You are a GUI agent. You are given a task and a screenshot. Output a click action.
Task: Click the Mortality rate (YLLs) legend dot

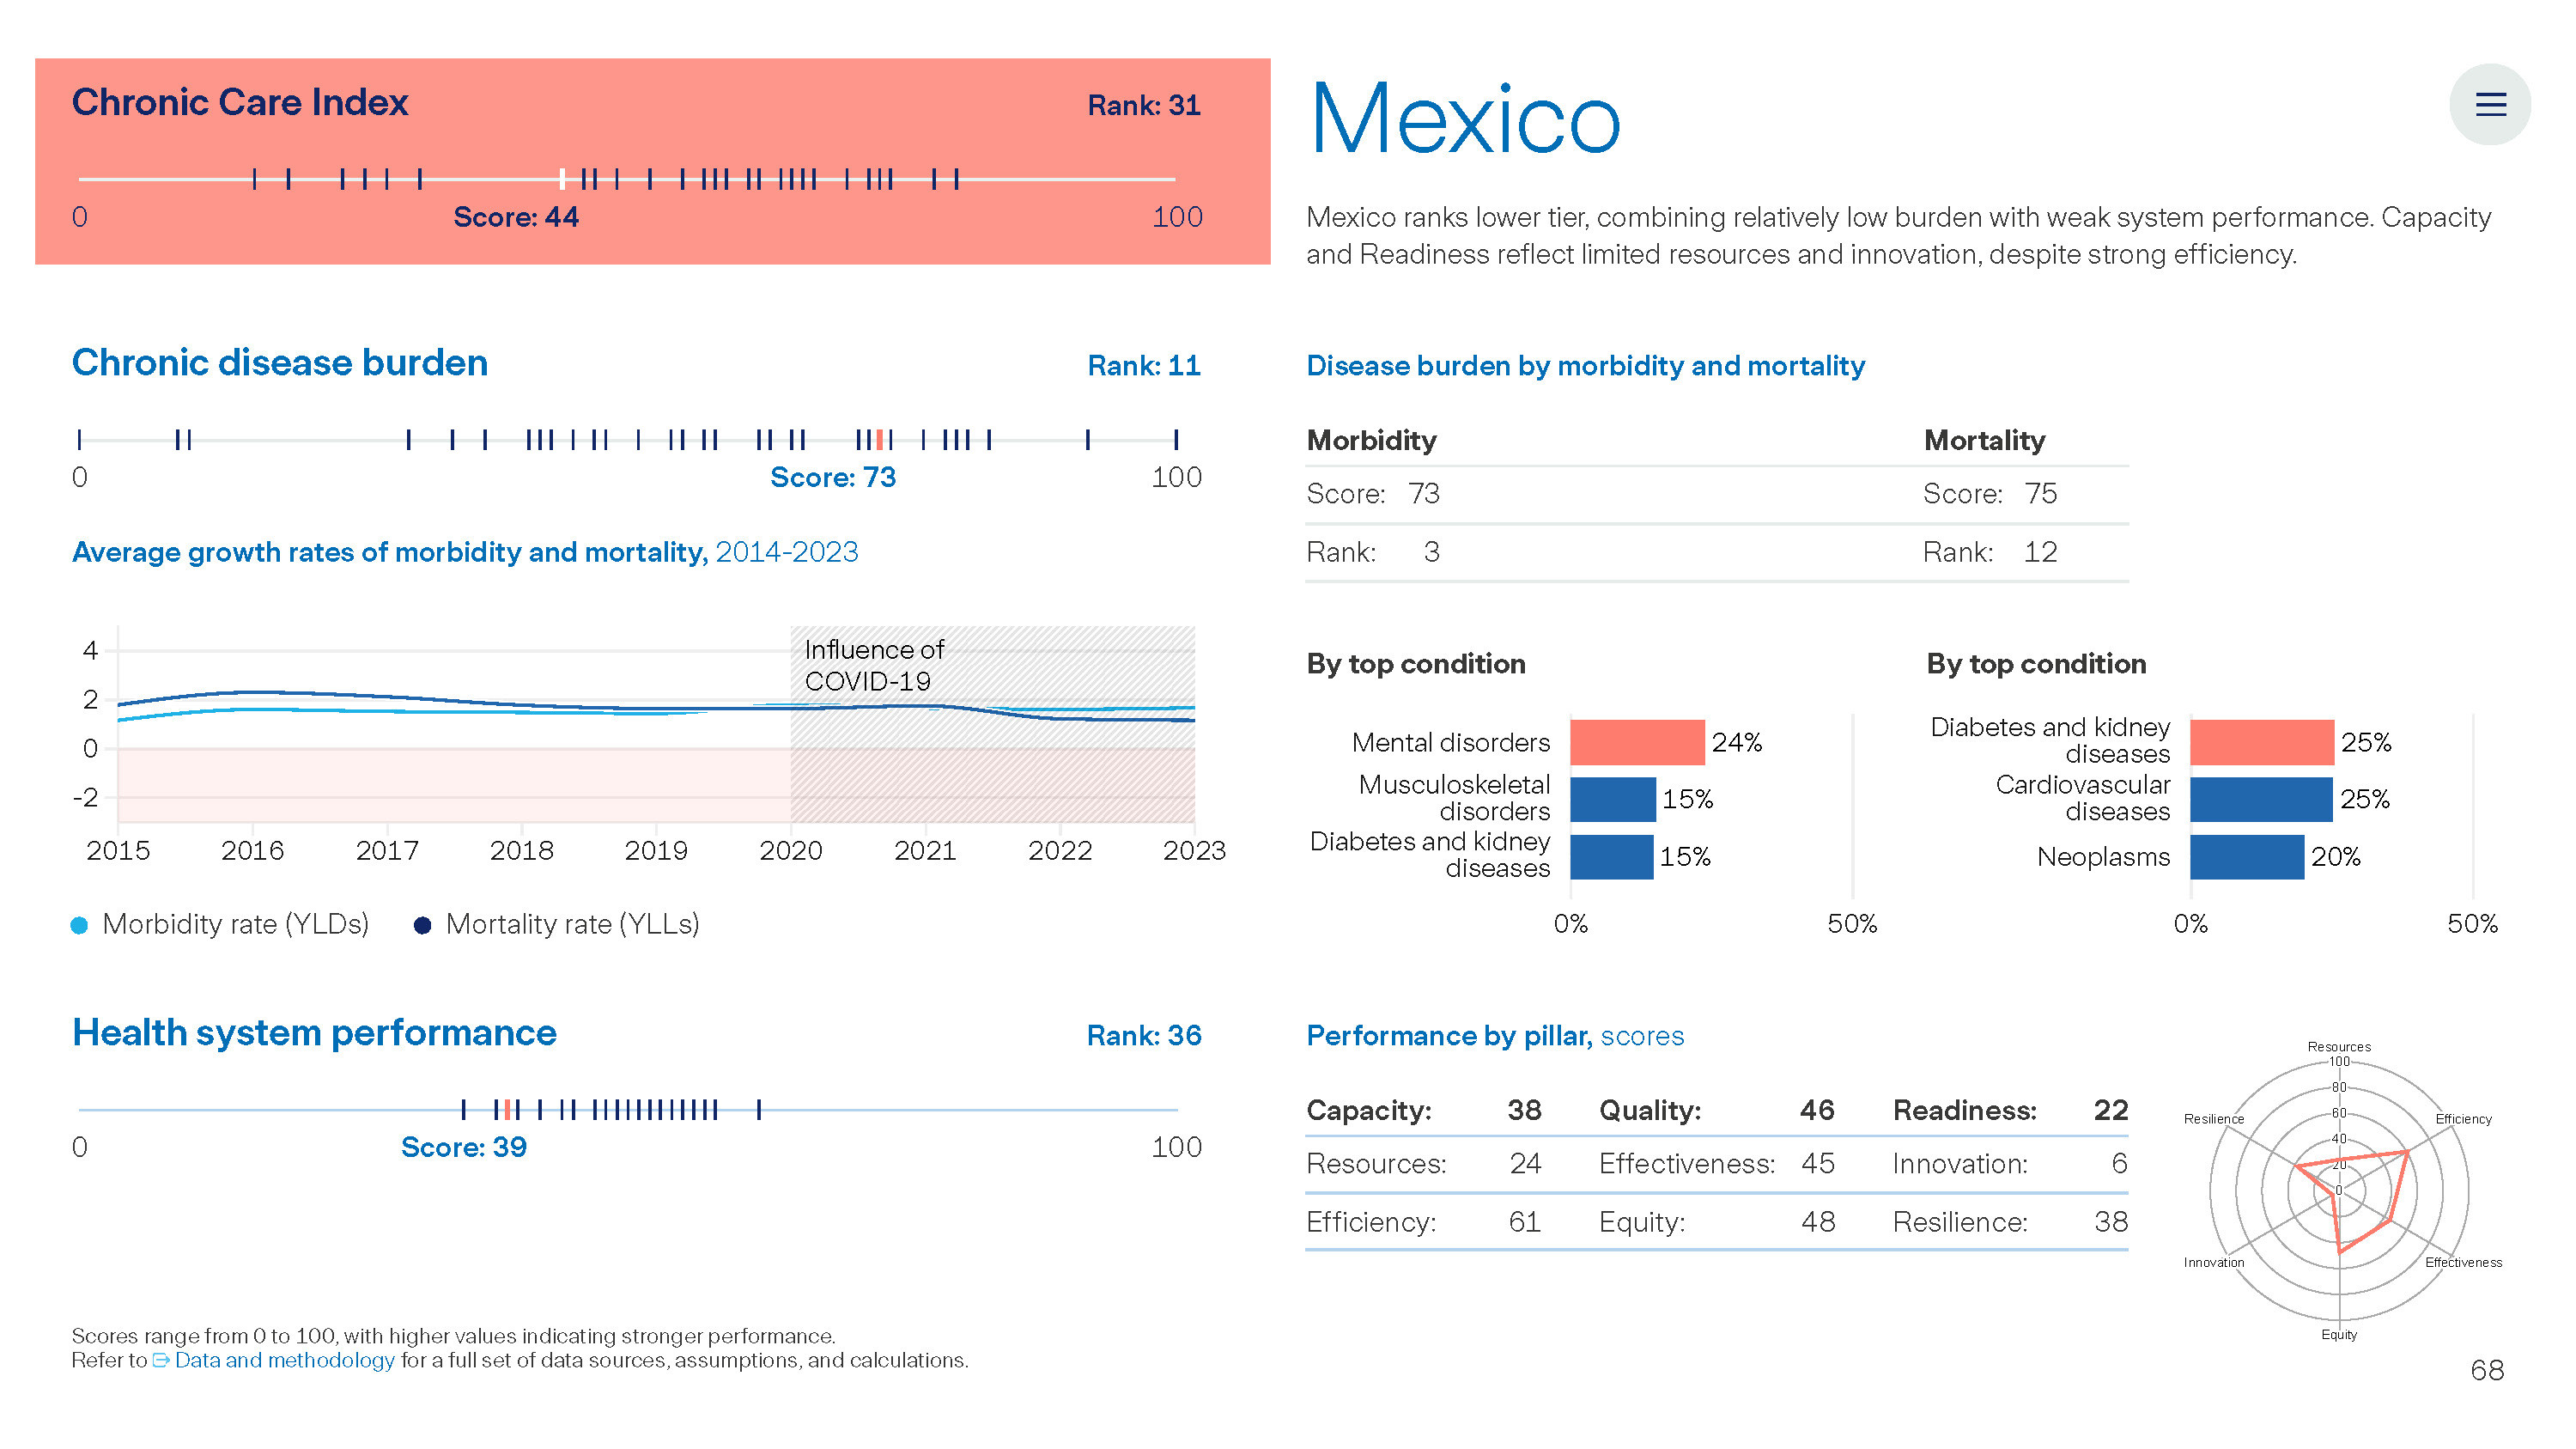(422, 925)
